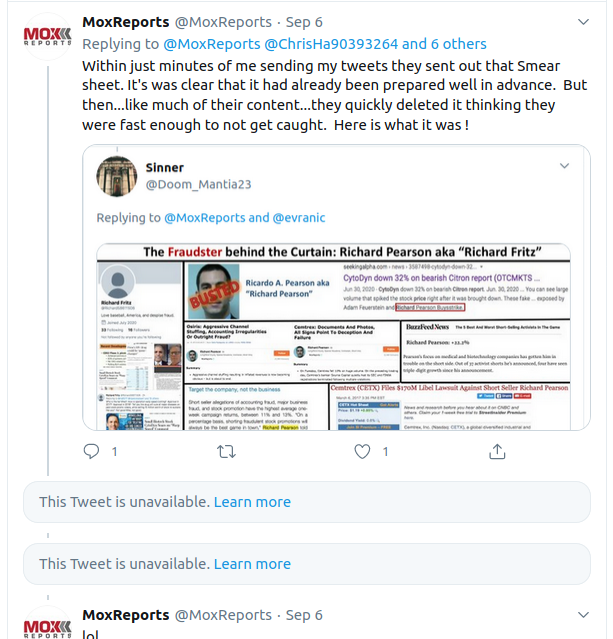Open the share upload icon
The image size is (613, 639).
497,452
